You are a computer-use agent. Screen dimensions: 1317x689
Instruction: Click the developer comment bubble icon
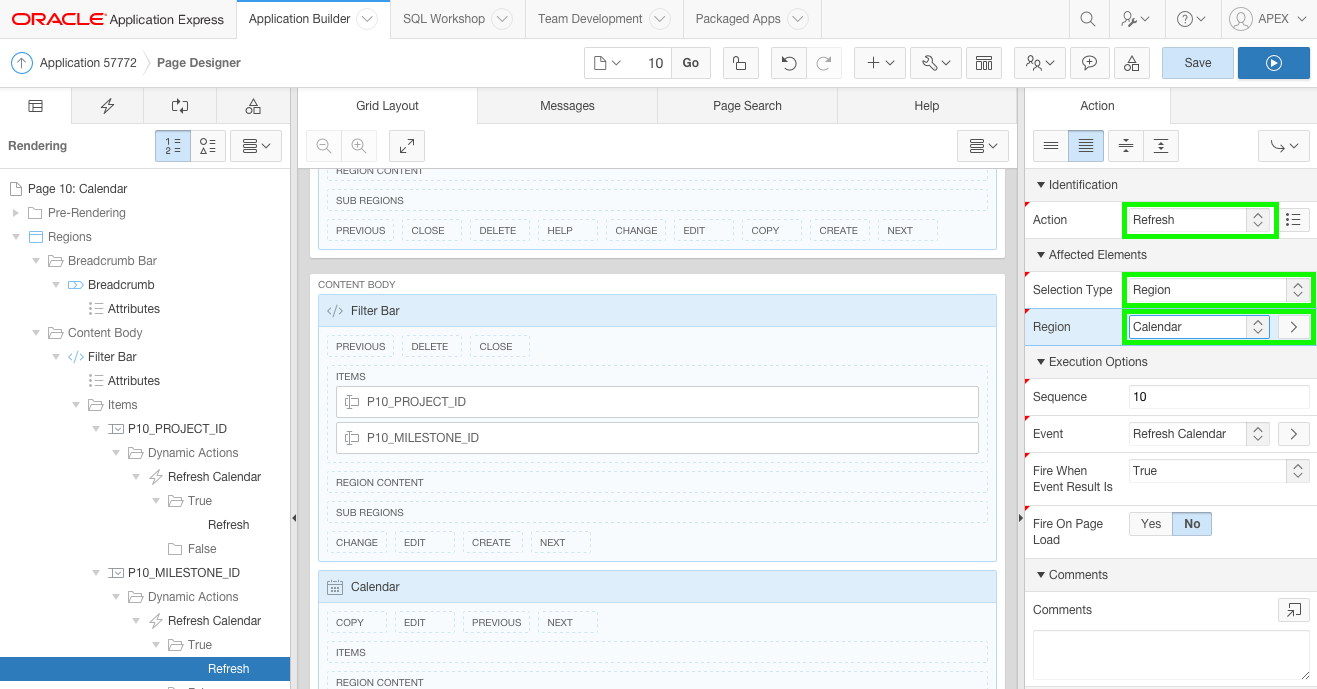pyautogui.click(x=1089, y=63)
